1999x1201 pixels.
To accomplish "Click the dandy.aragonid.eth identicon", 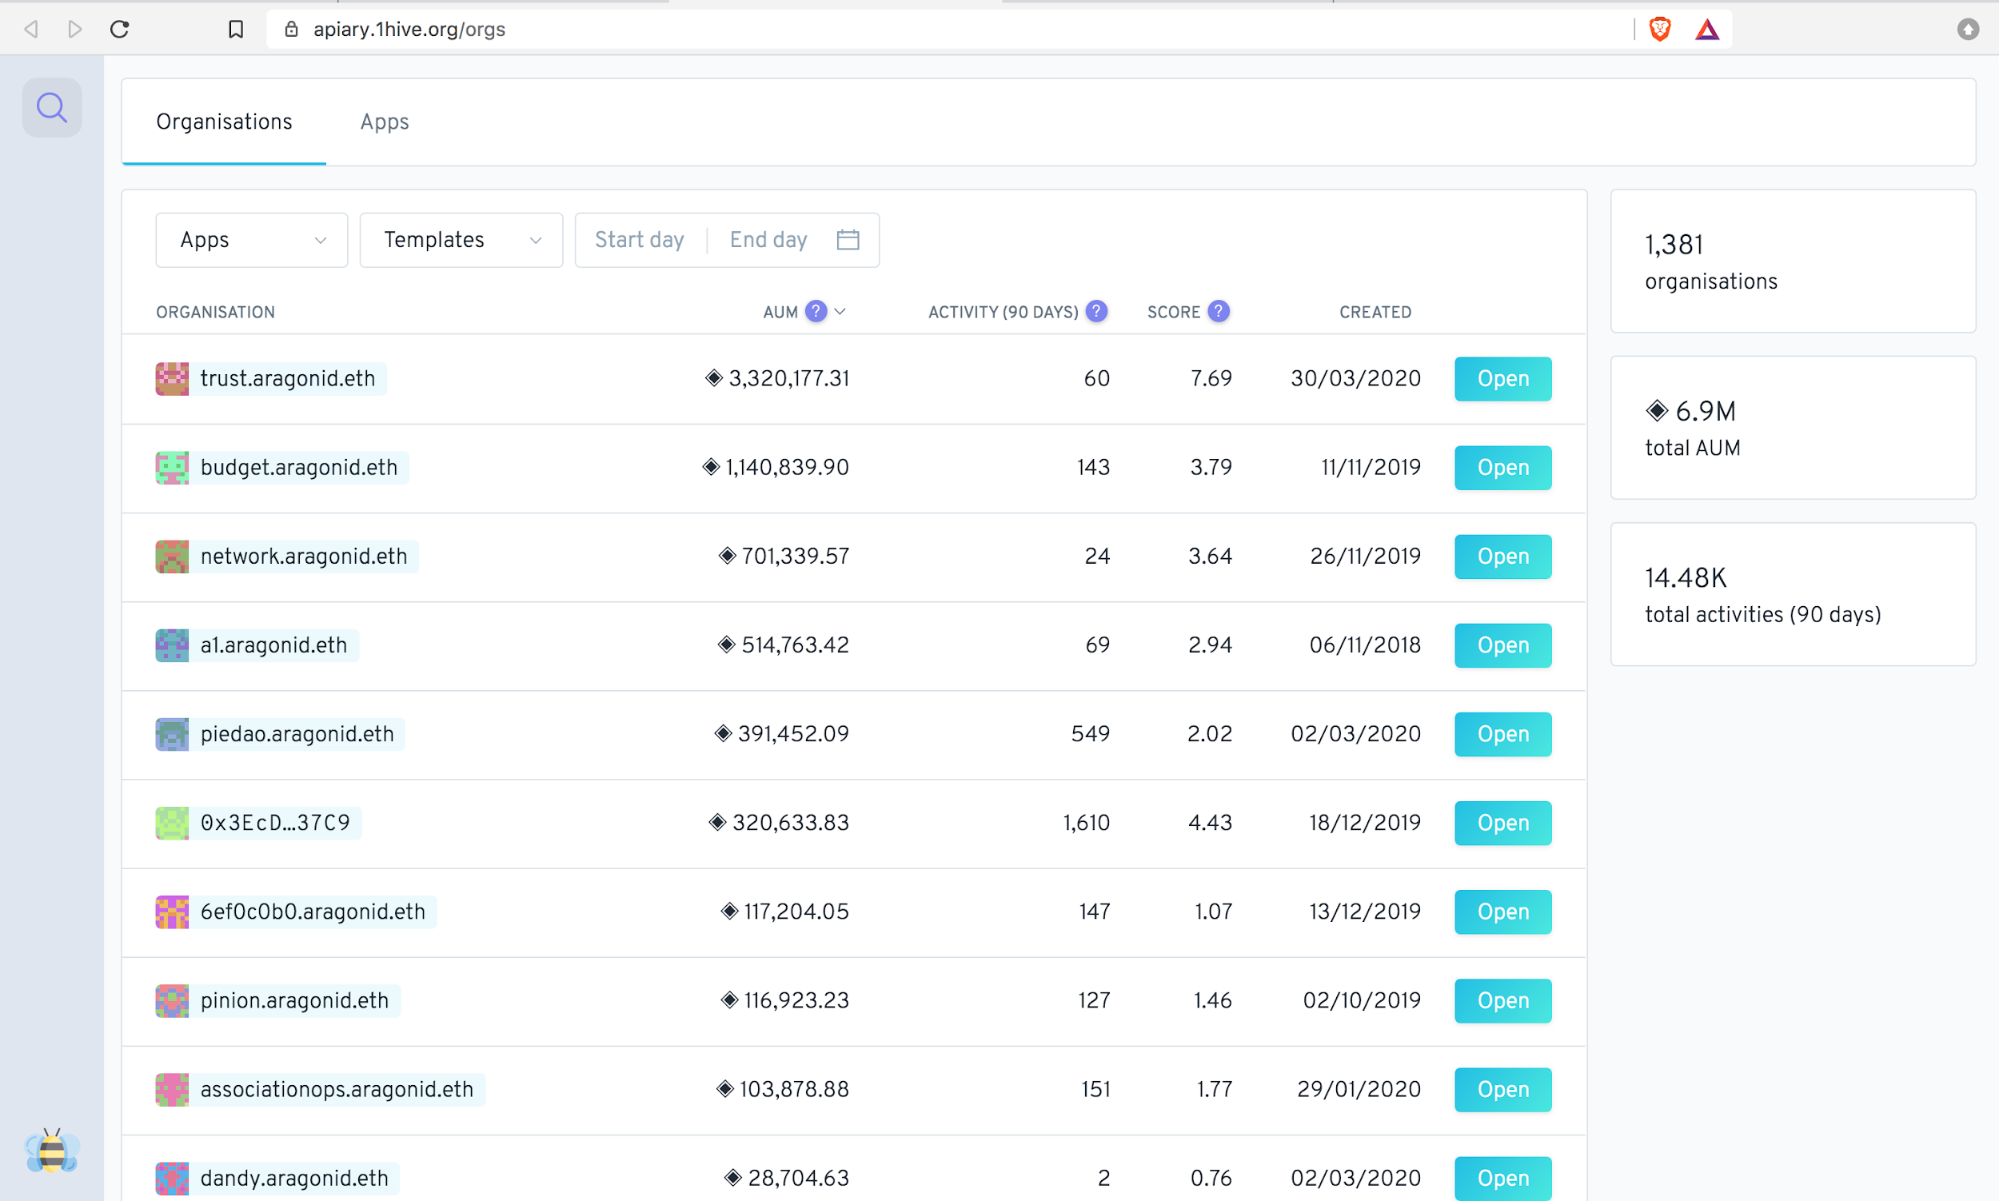I will tap(172, 1178).
